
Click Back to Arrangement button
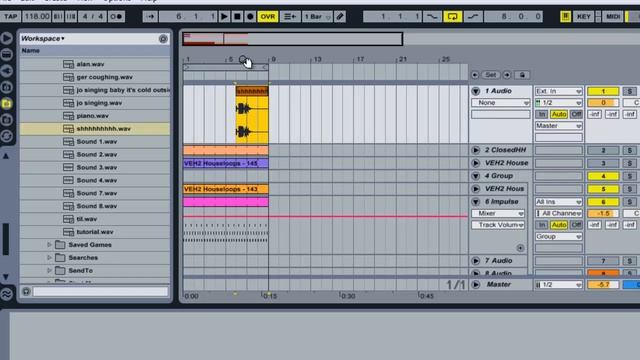click(290, 17)
